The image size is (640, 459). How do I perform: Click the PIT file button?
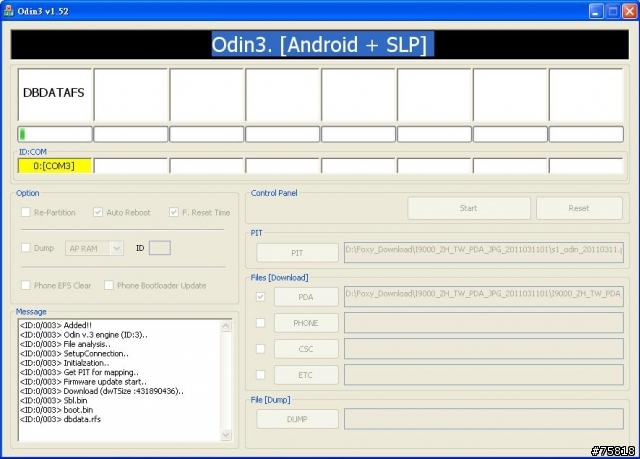pyautogui.click(x=297, y=253)
